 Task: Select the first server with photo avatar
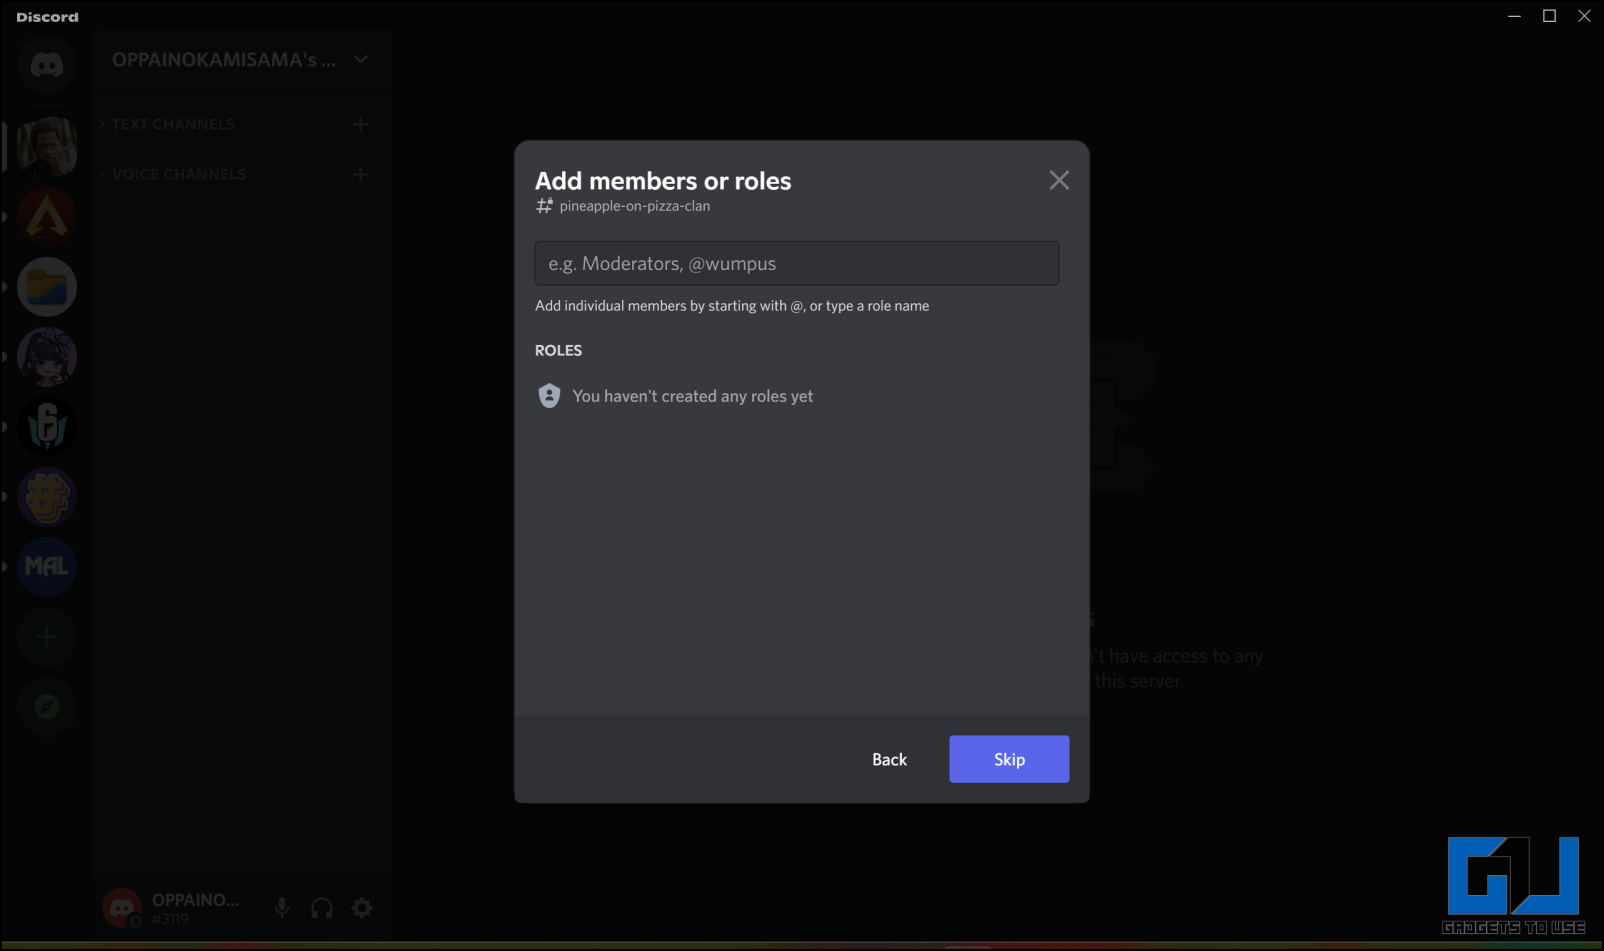[47, 147]
